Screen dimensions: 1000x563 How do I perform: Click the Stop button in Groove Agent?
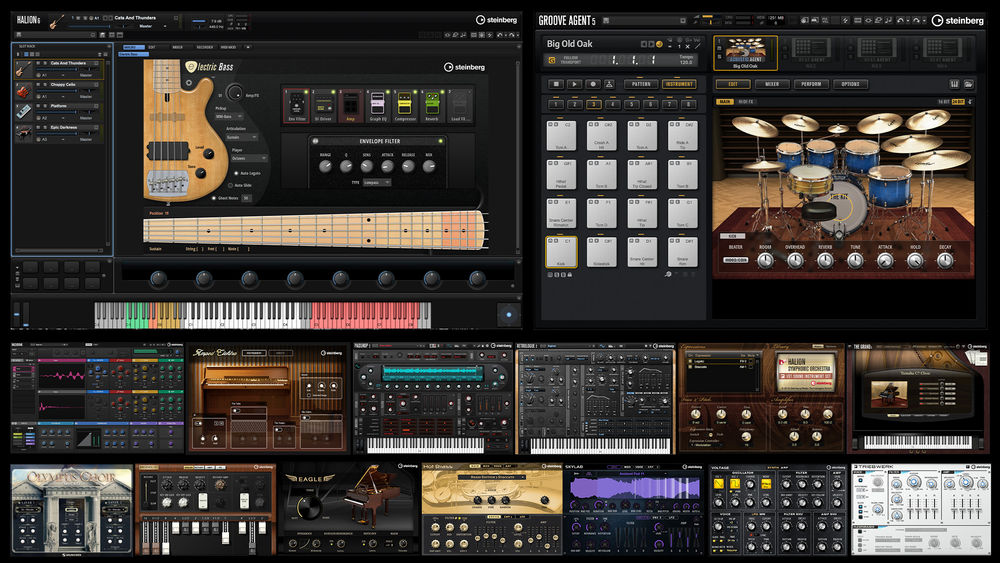[x=556, y=84]
